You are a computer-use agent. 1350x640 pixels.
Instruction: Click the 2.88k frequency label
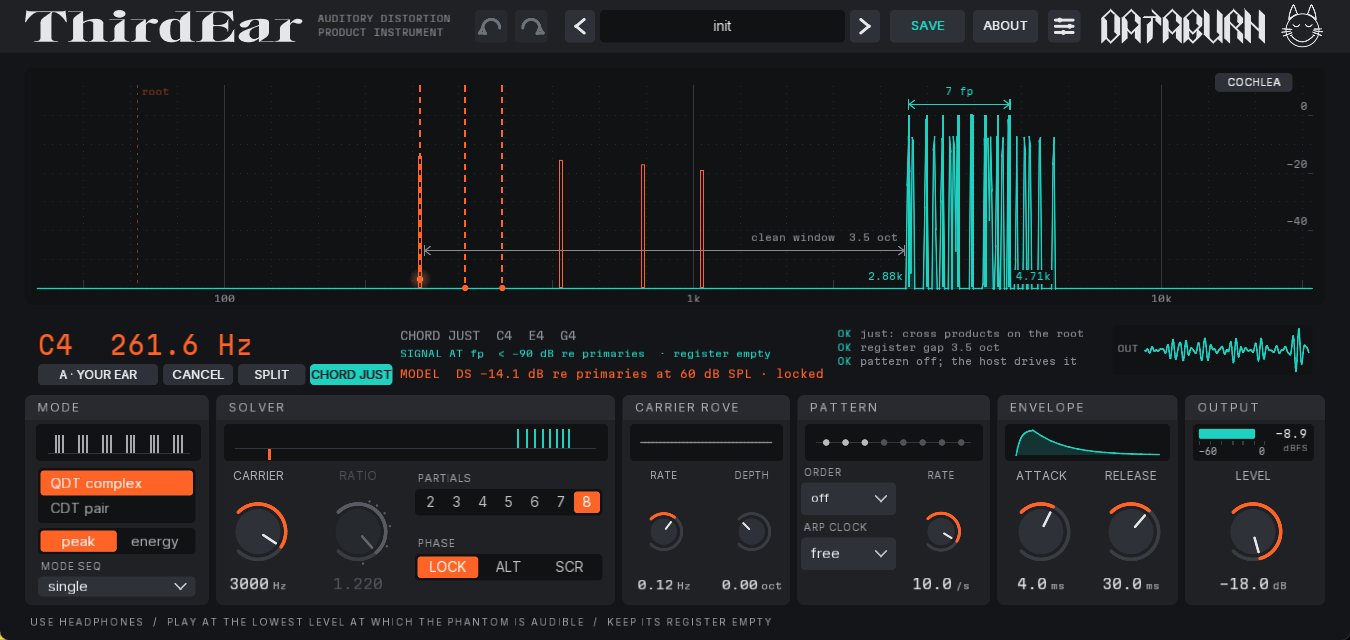point(885,276)
